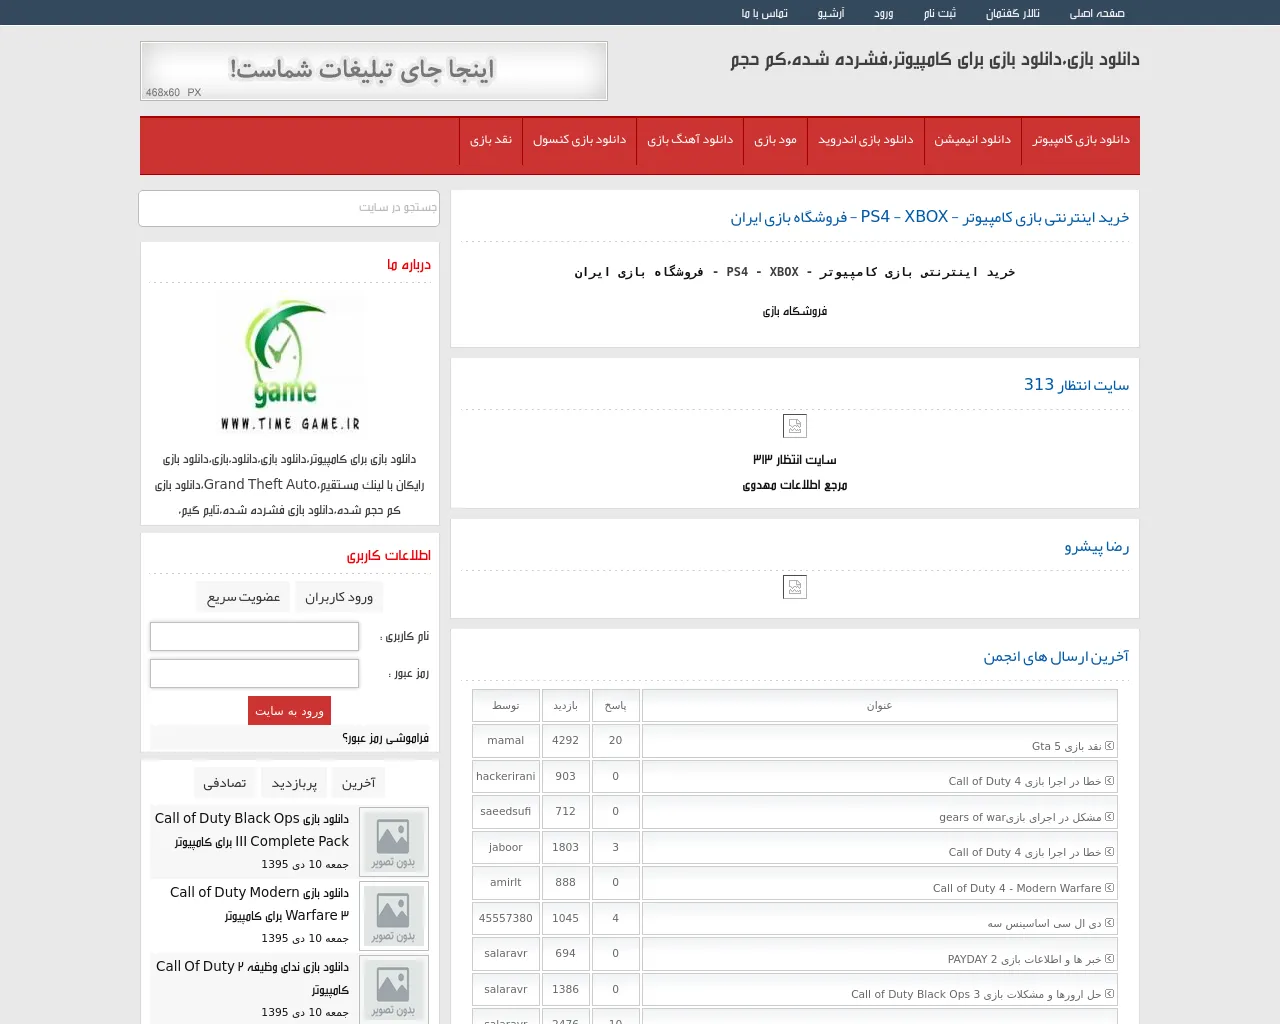Open دانلود بازی کنسول menu item
The width and height of the screenshot is (1280, 1024).
[579, 140]
